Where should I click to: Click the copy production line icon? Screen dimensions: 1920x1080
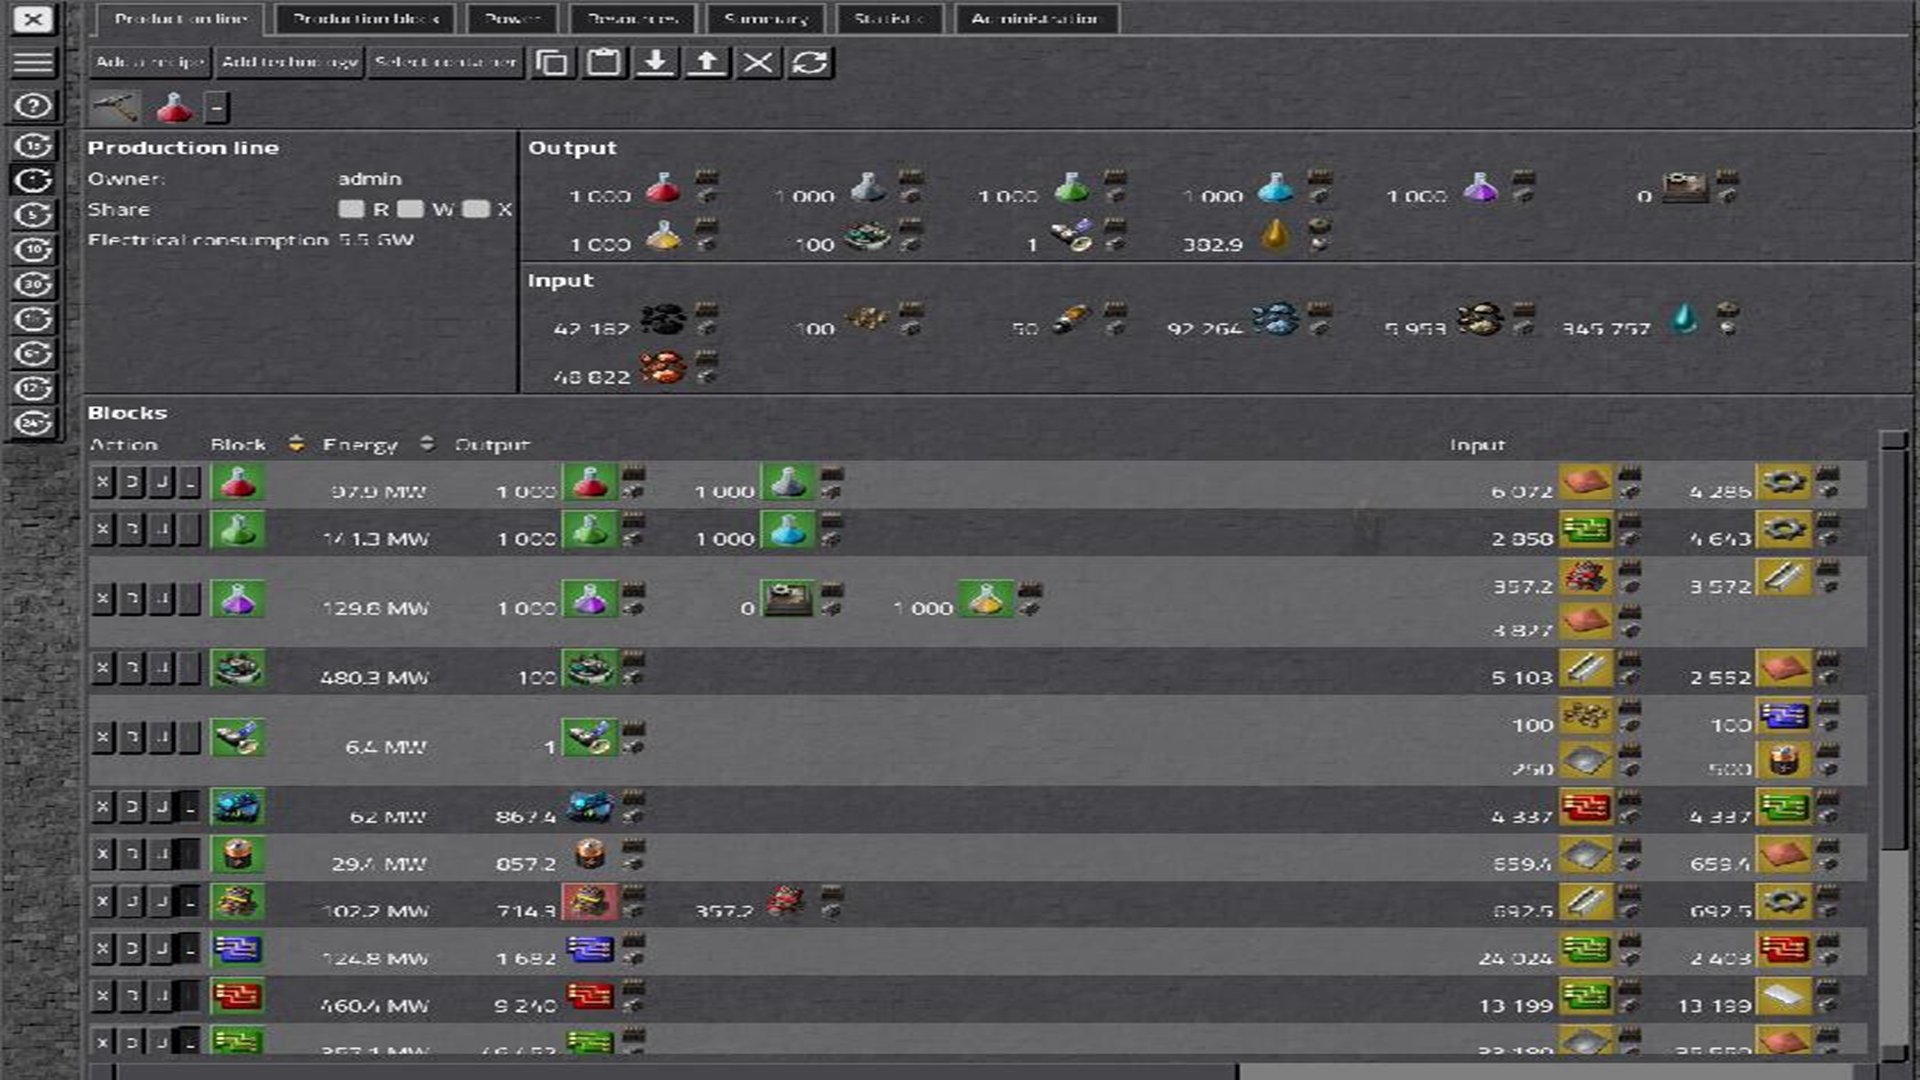click(x=551, y=63)
